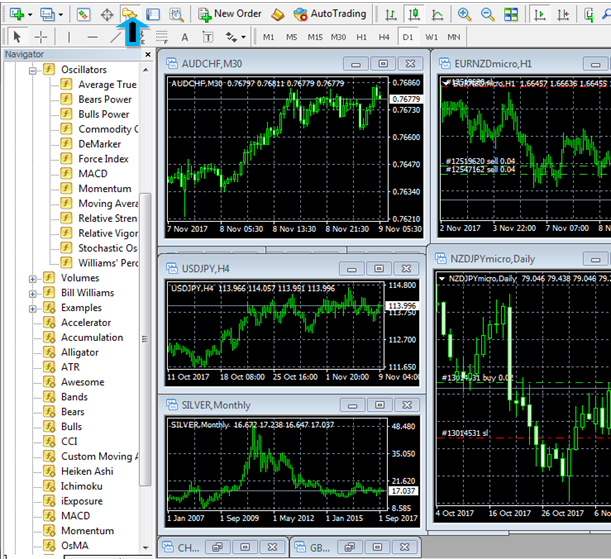Switch chart to bar chart icon
The height and width of the screenshot is (559, 611).
point(390,14)
